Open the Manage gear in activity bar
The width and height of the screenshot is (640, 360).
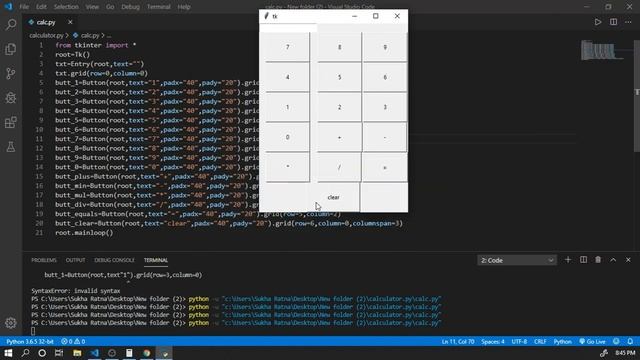[11, 323]
